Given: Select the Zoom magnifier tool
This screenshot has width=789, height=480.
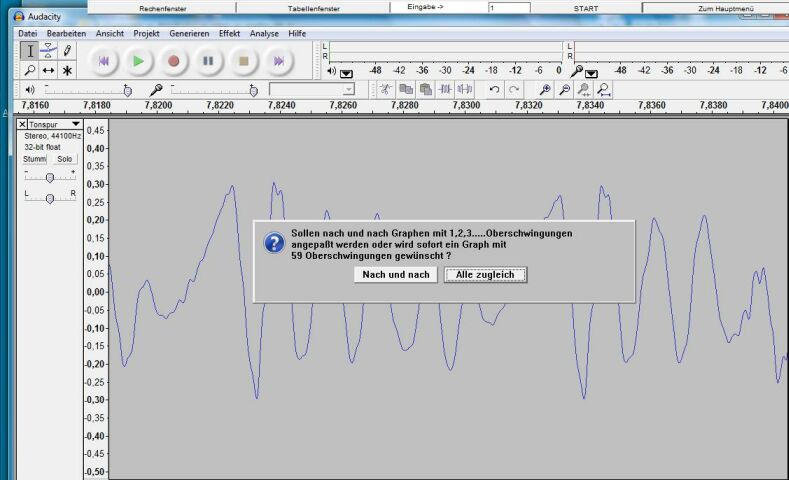Looking at the screenshot, I should [29, 70].
